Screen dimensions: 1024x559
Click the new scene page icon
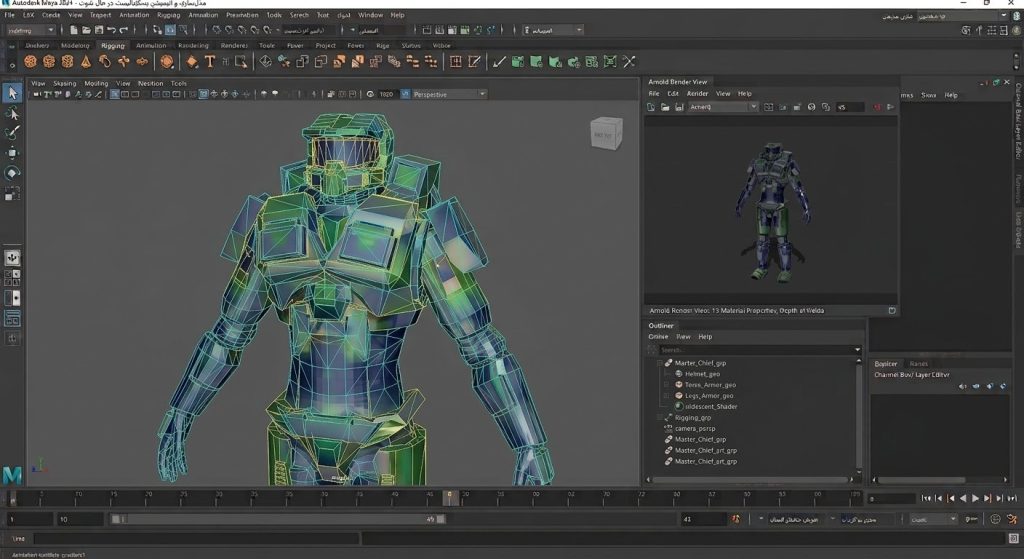point(74,30)
